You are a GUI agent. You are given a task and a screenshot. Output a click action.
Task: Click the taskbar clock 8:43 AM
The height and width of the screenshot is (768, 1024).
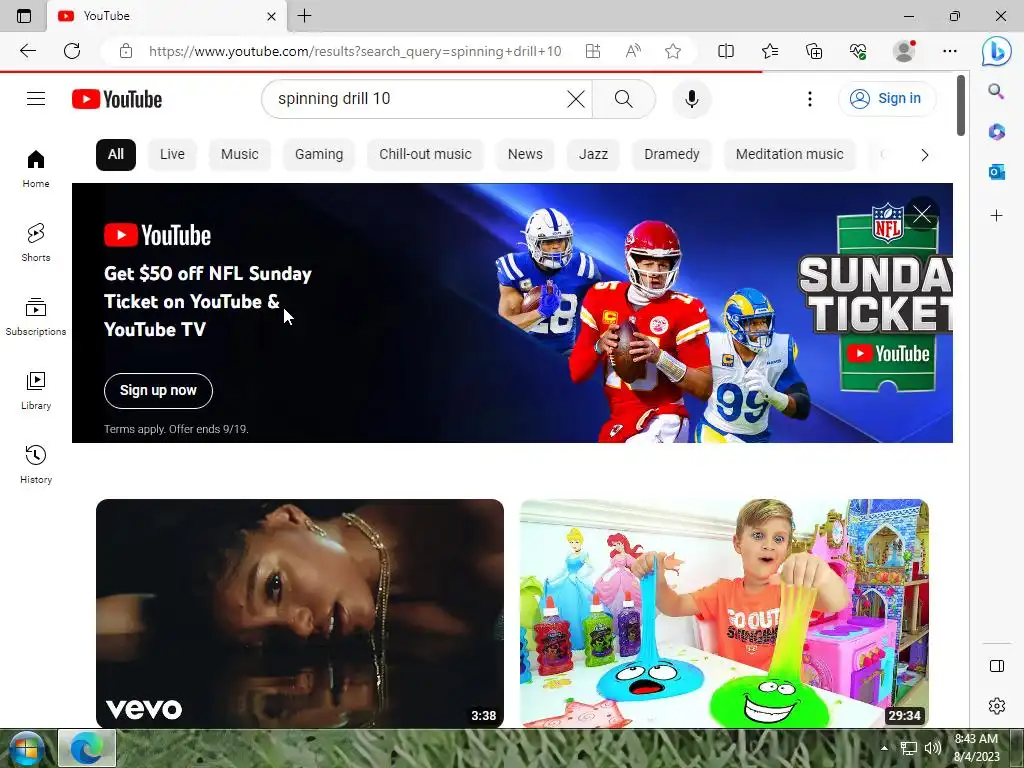click(976, 748)
